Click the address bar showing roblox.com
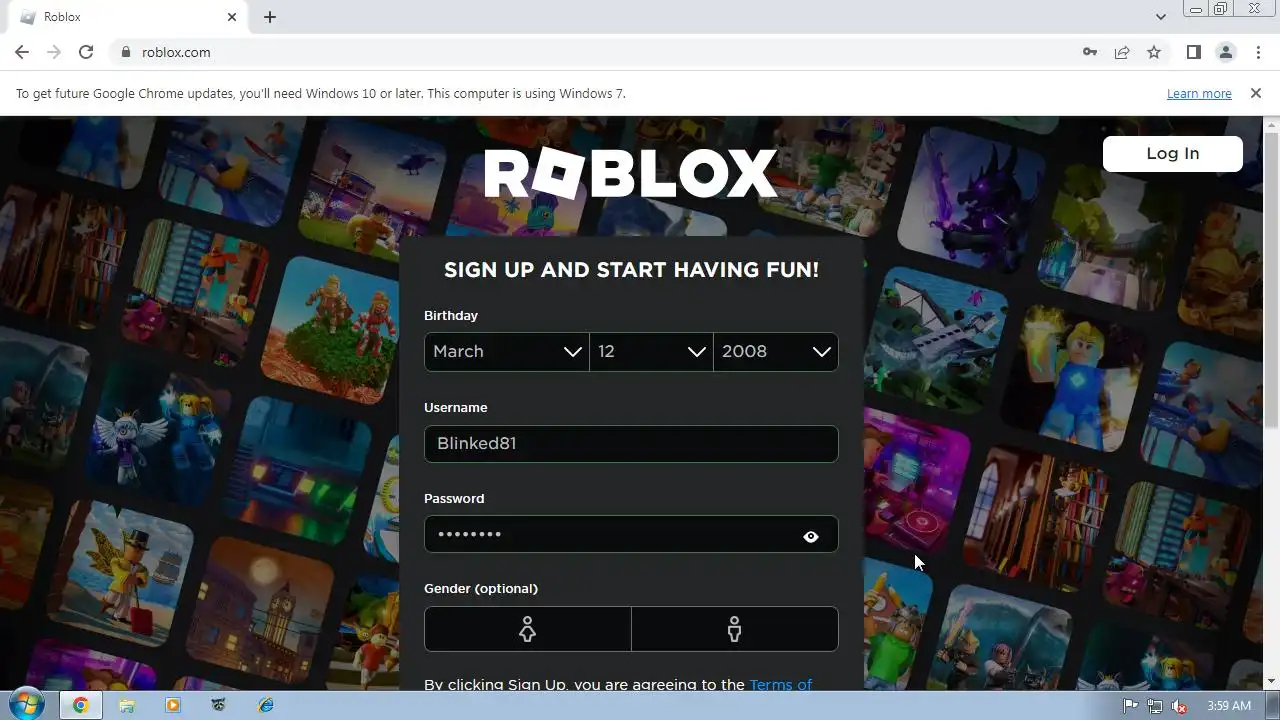 coord(600,52)
